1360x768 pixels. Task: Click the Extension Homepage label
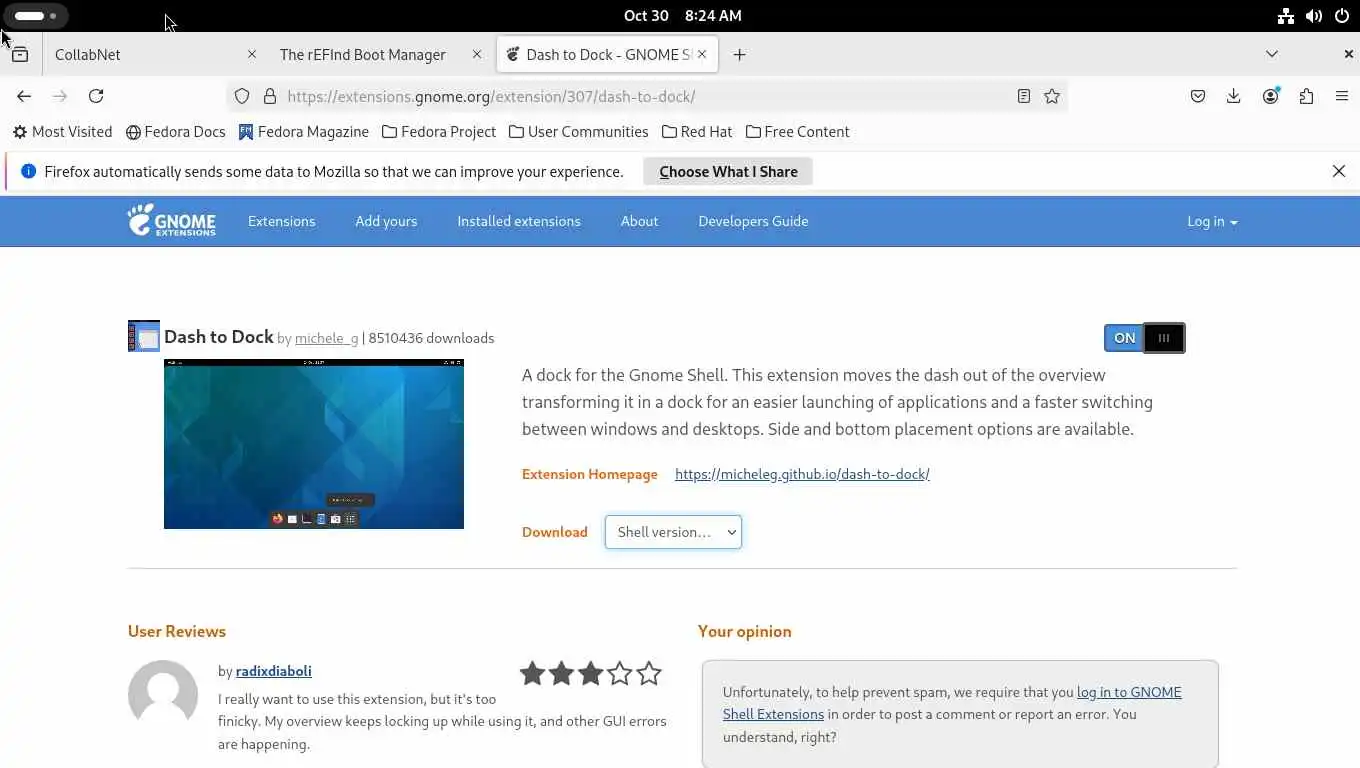pos(590,474)
